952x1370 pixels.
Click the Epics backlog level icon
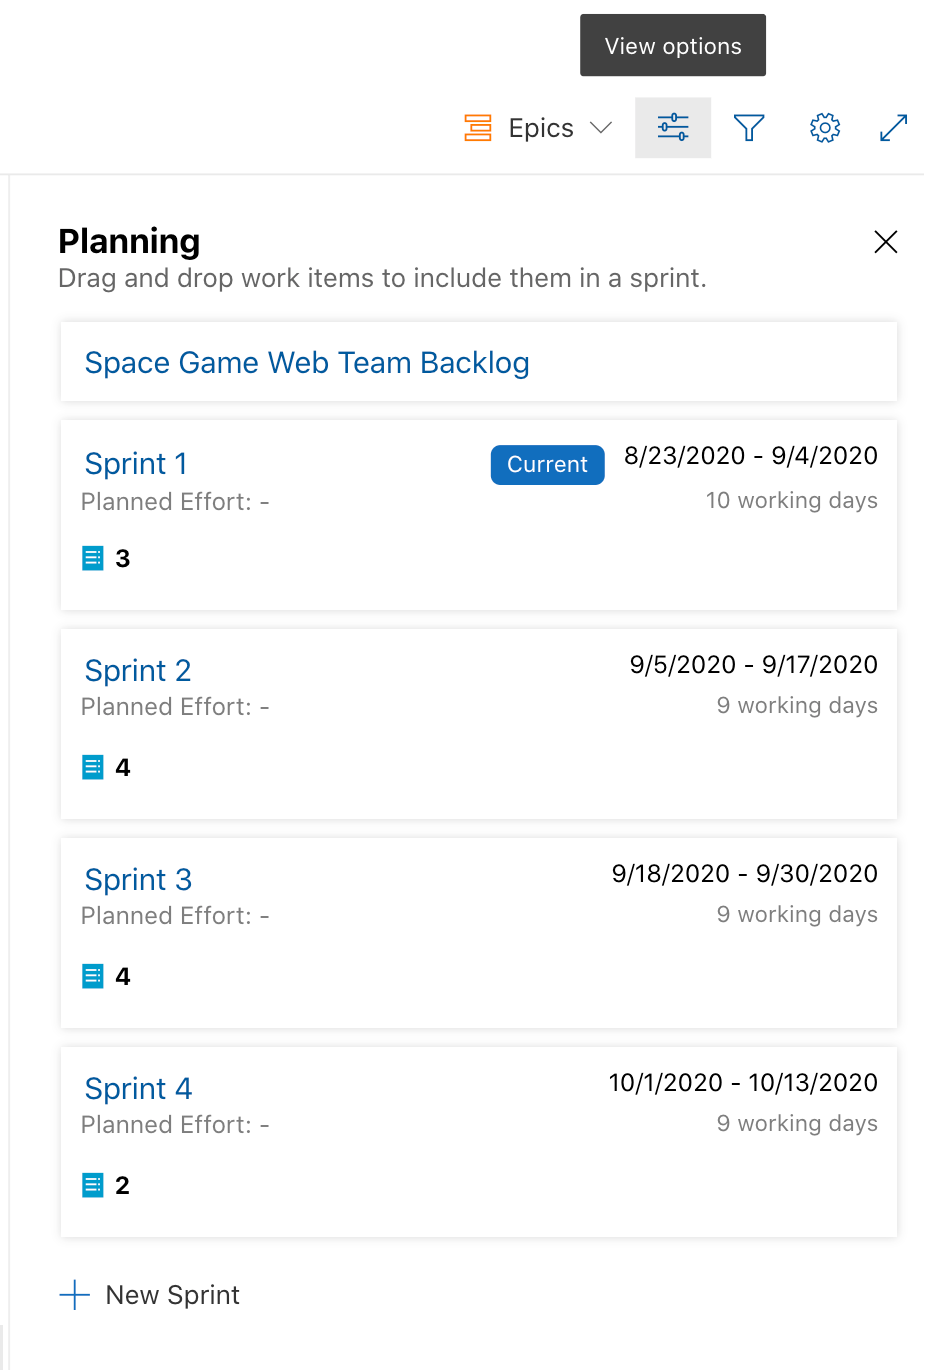478,128
